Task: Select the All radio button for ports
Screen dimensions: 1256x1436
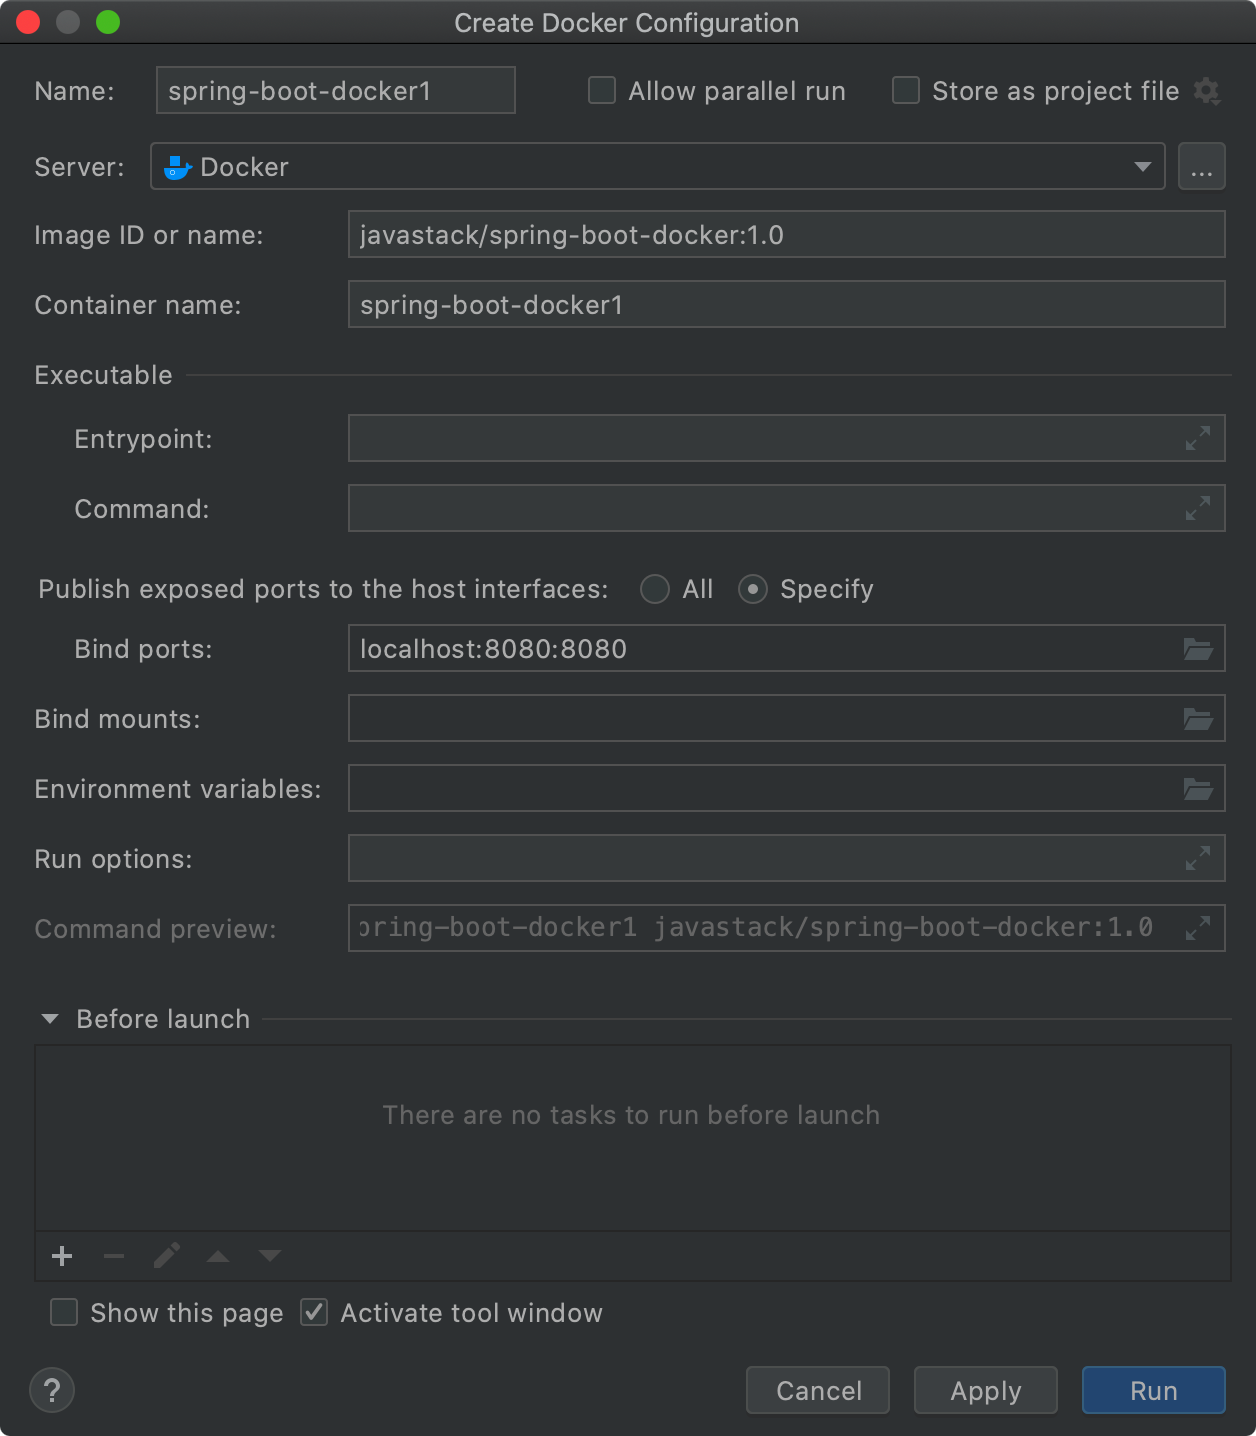Action: pos(655,589)
